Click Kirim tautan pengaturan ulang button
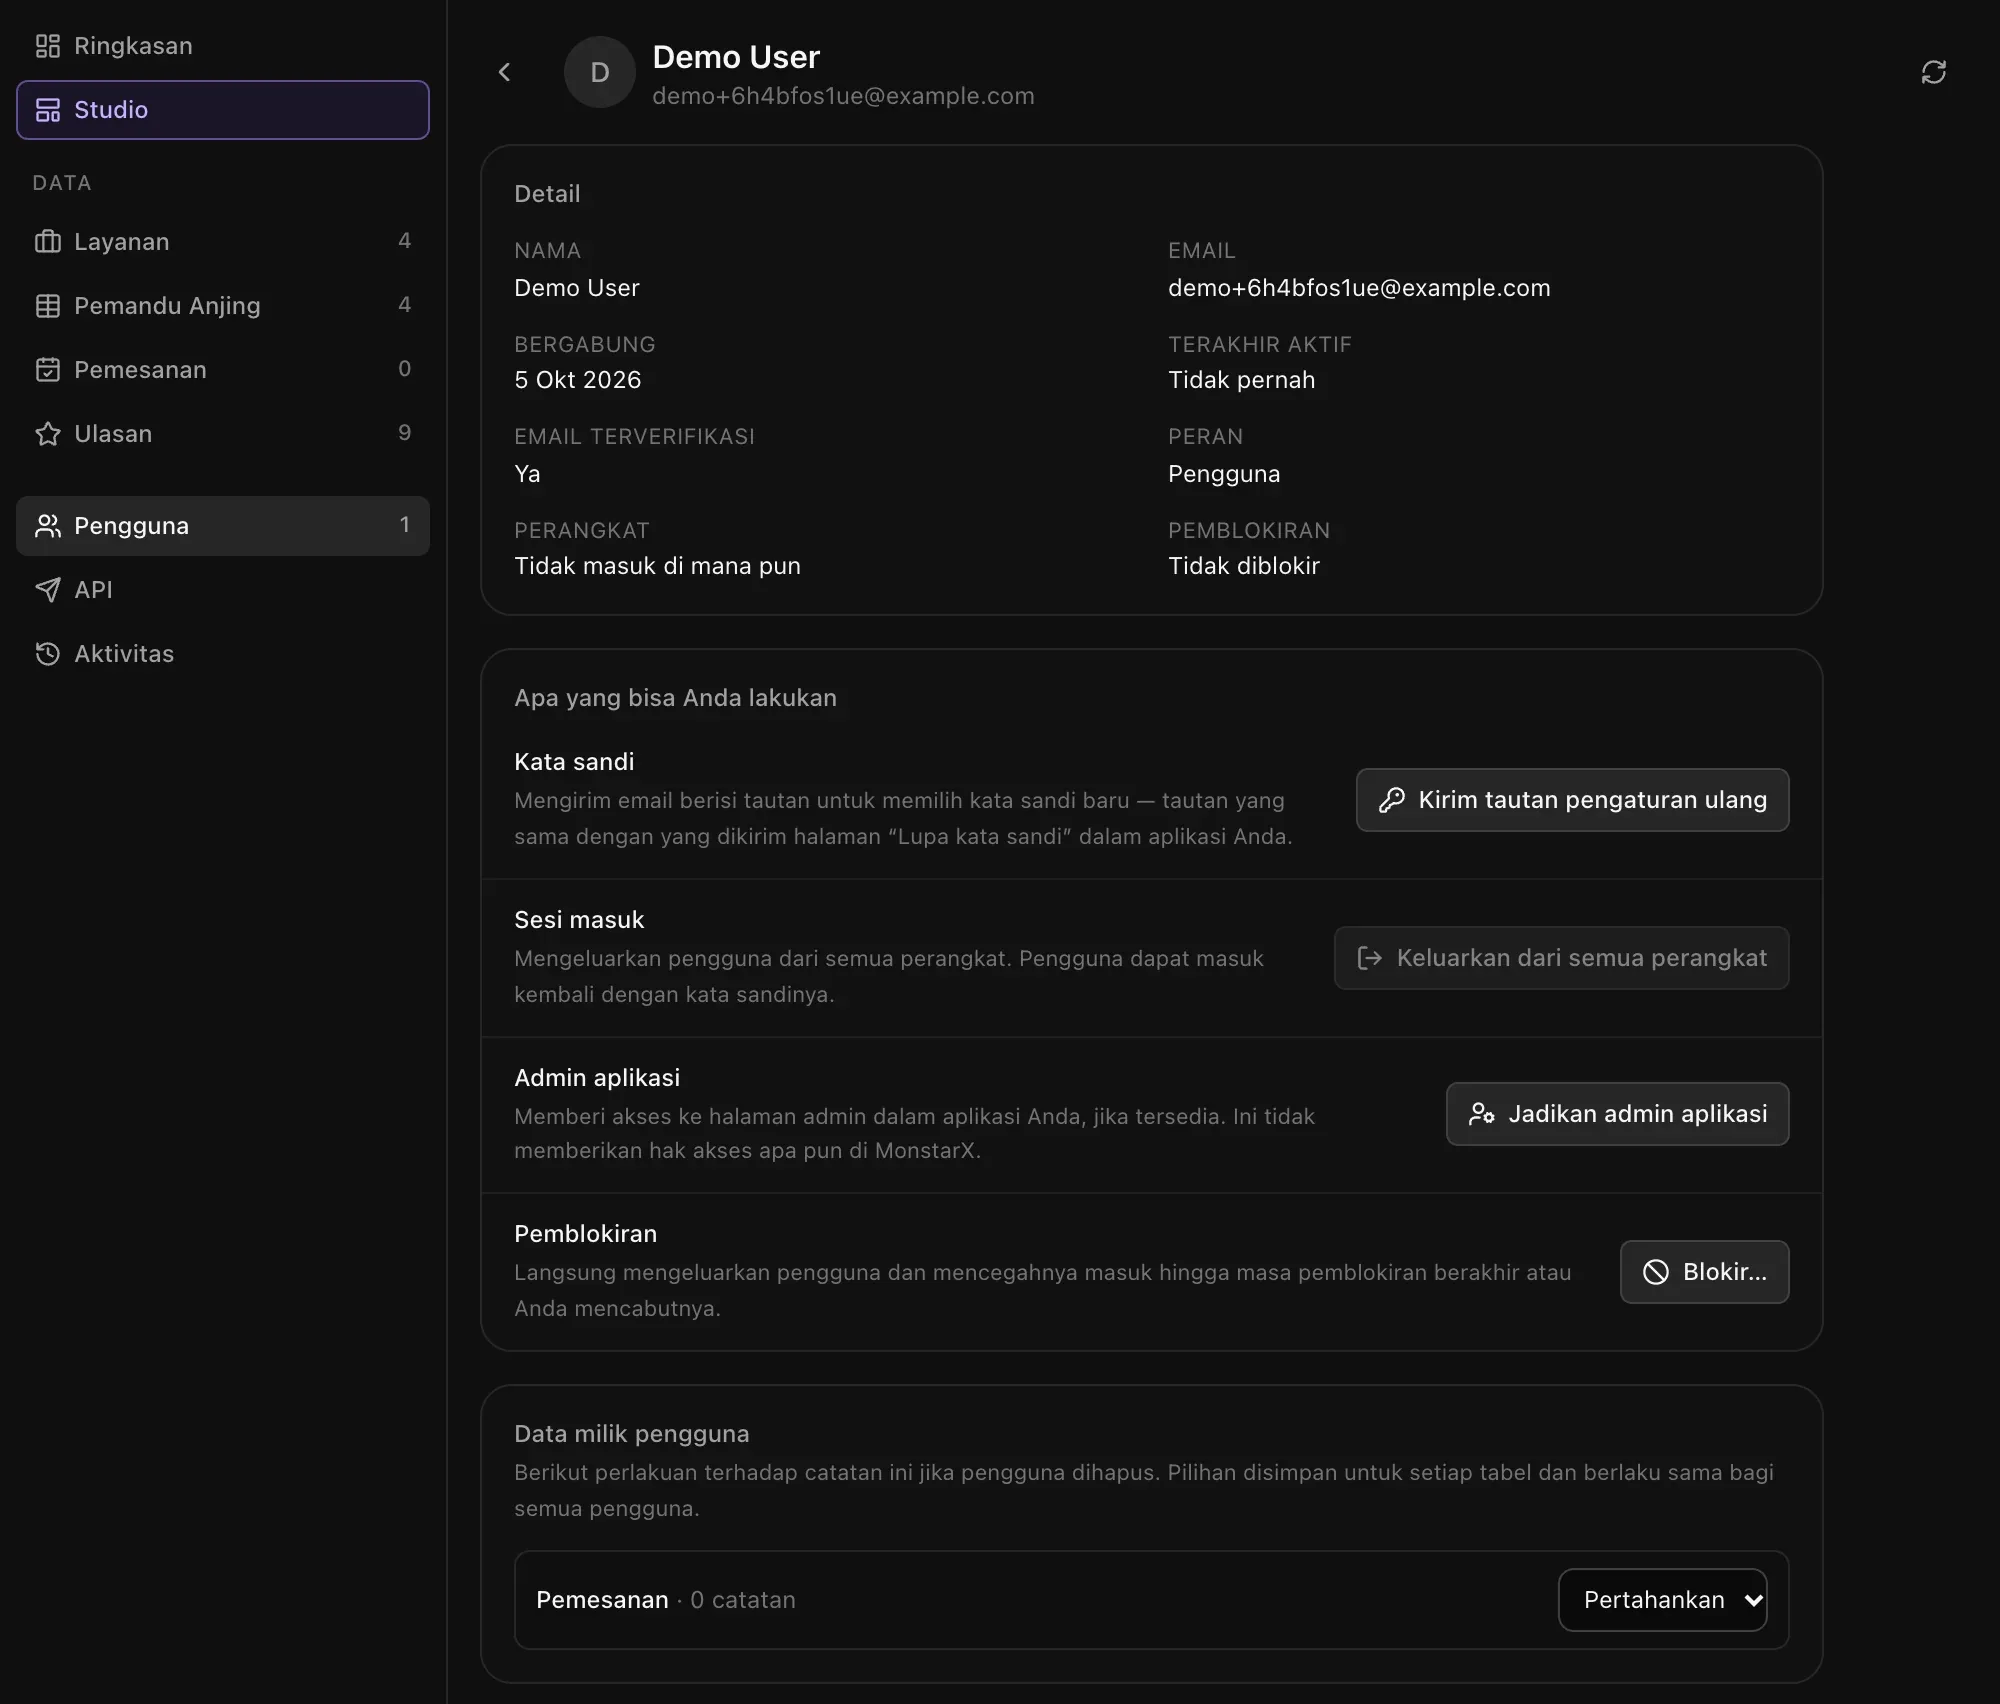This screenshot has height=1704, width=2000. (1572, 800)
